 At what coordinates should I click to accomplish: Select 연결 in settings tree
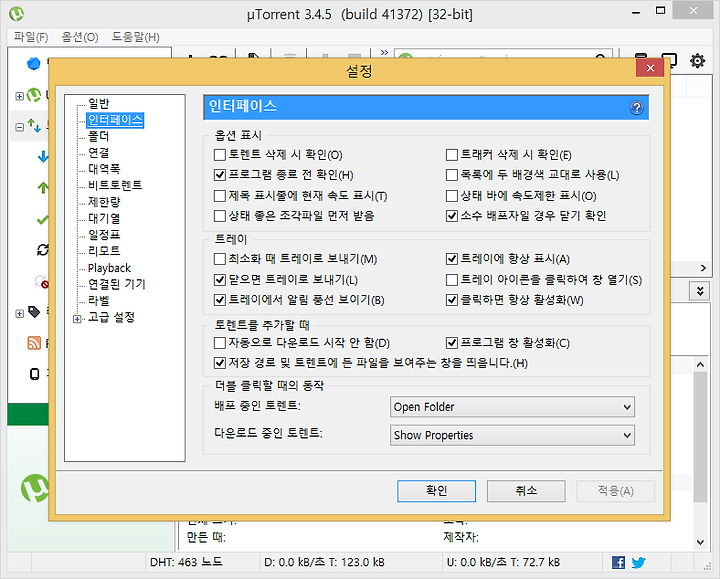click(x=98, y=152)
